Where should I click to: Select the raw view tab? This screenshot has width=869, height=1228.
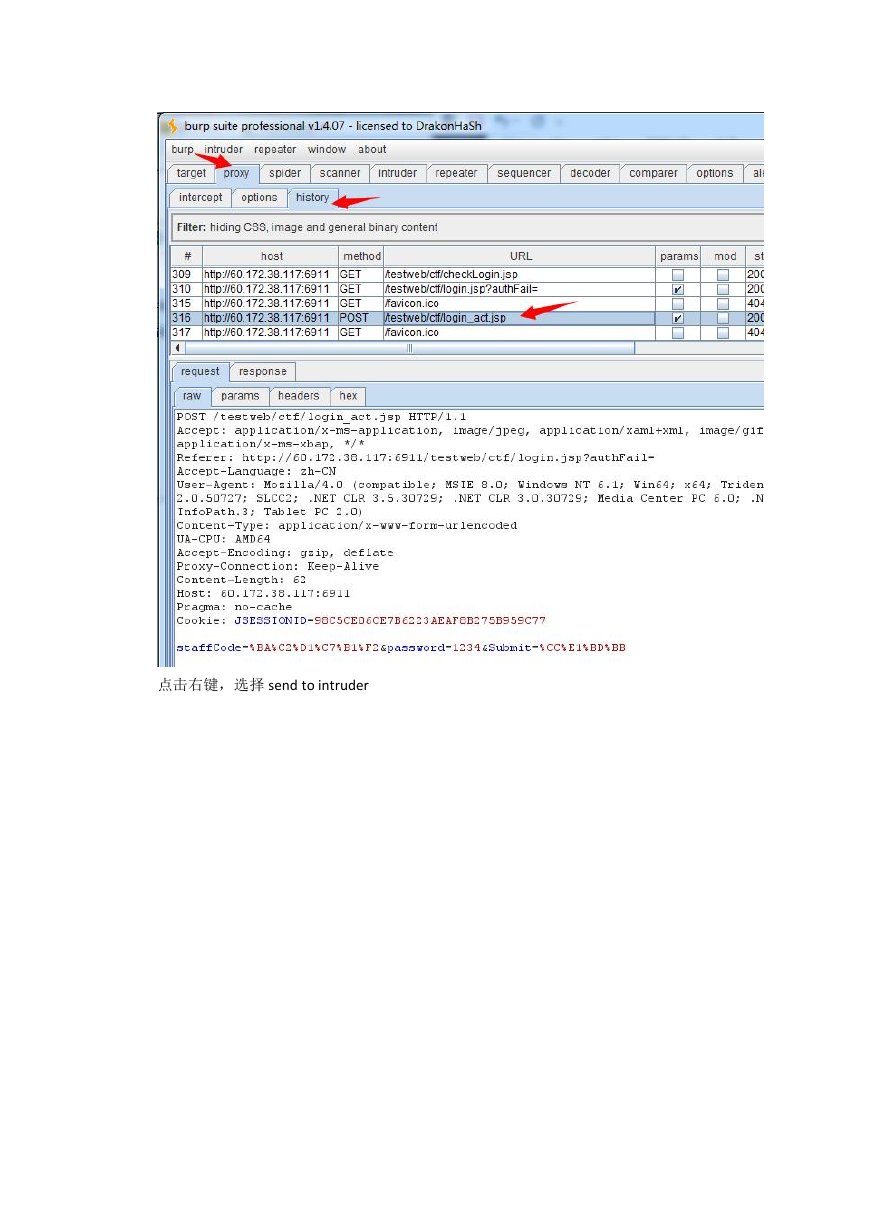tap(192, 396)
